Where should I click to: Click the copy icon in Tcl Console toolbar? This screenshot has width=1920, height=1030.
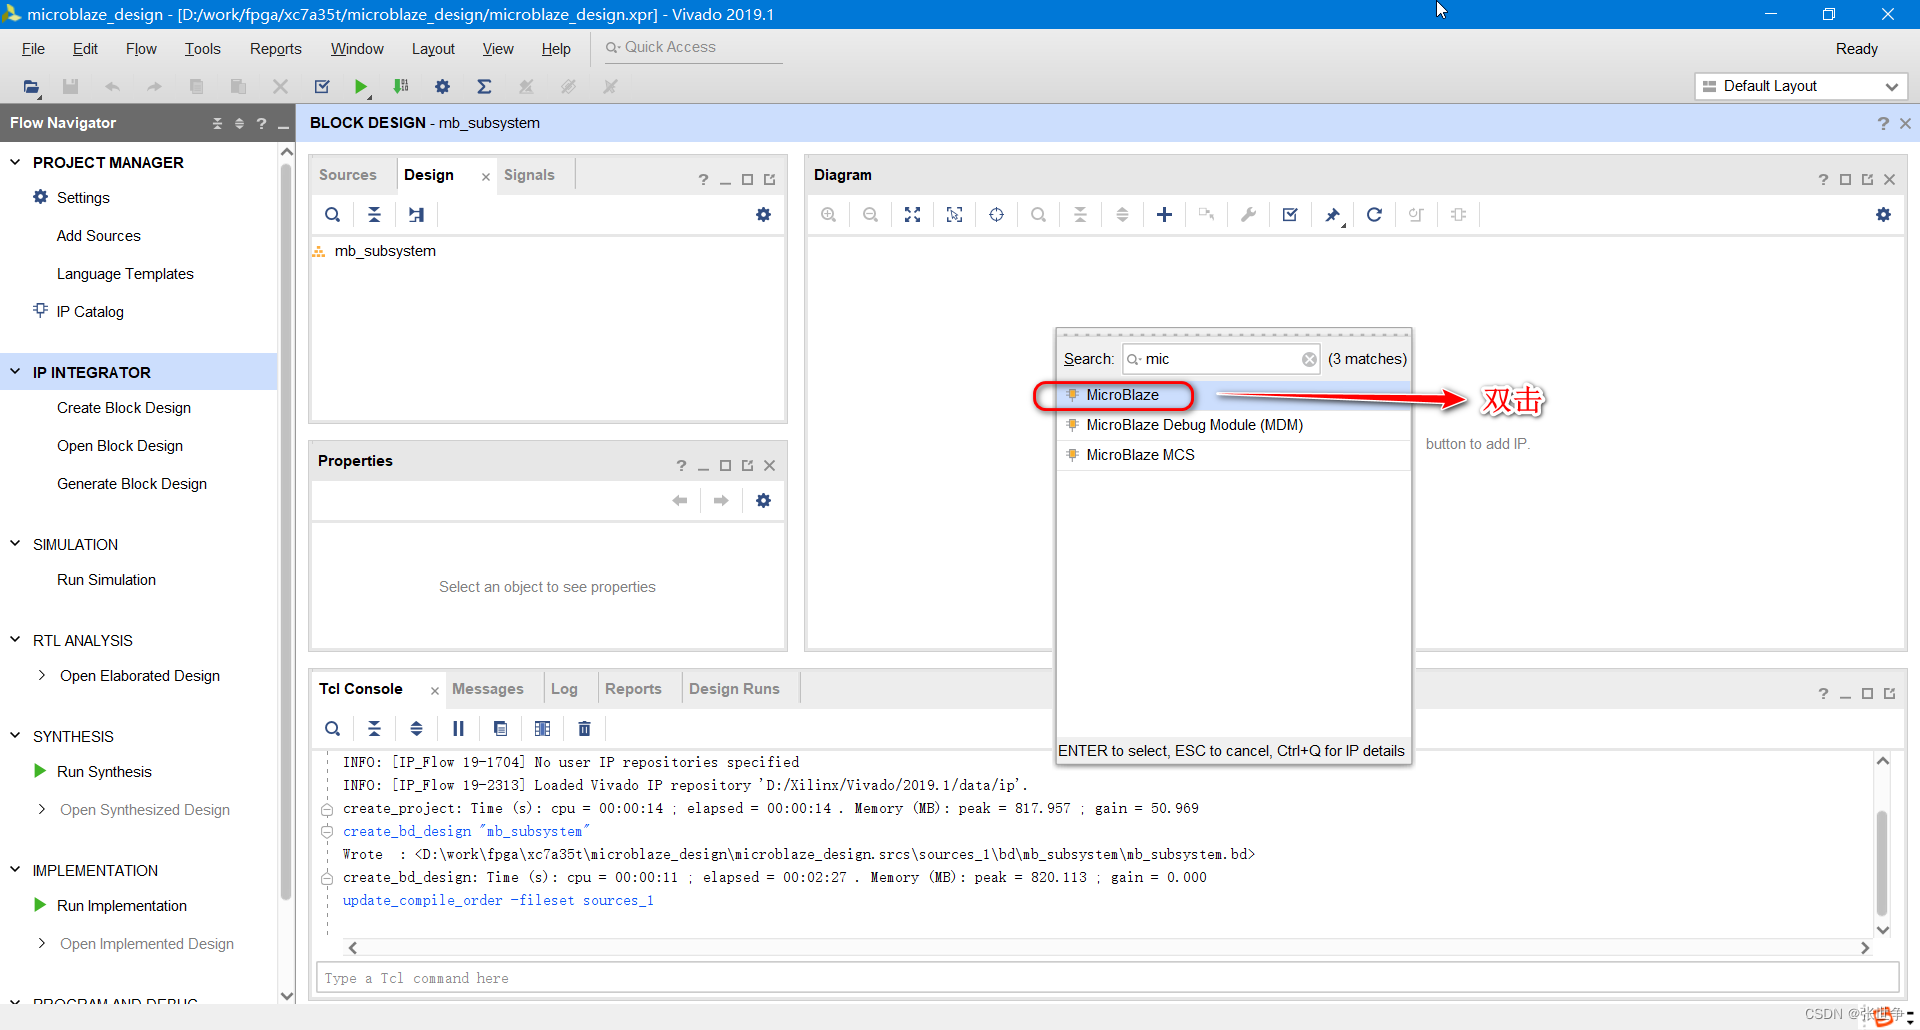(500, 729)
